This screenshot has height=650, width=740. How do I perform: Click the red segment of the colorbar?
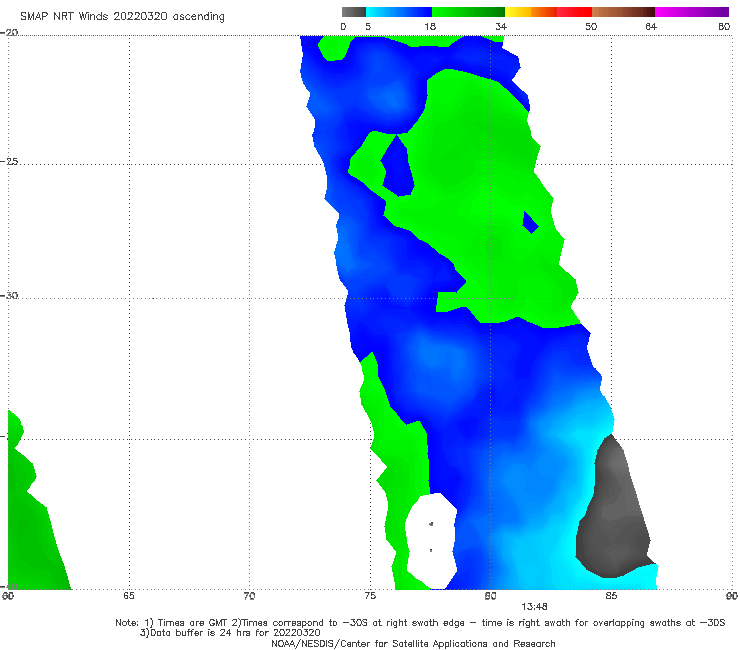point(574,12)
